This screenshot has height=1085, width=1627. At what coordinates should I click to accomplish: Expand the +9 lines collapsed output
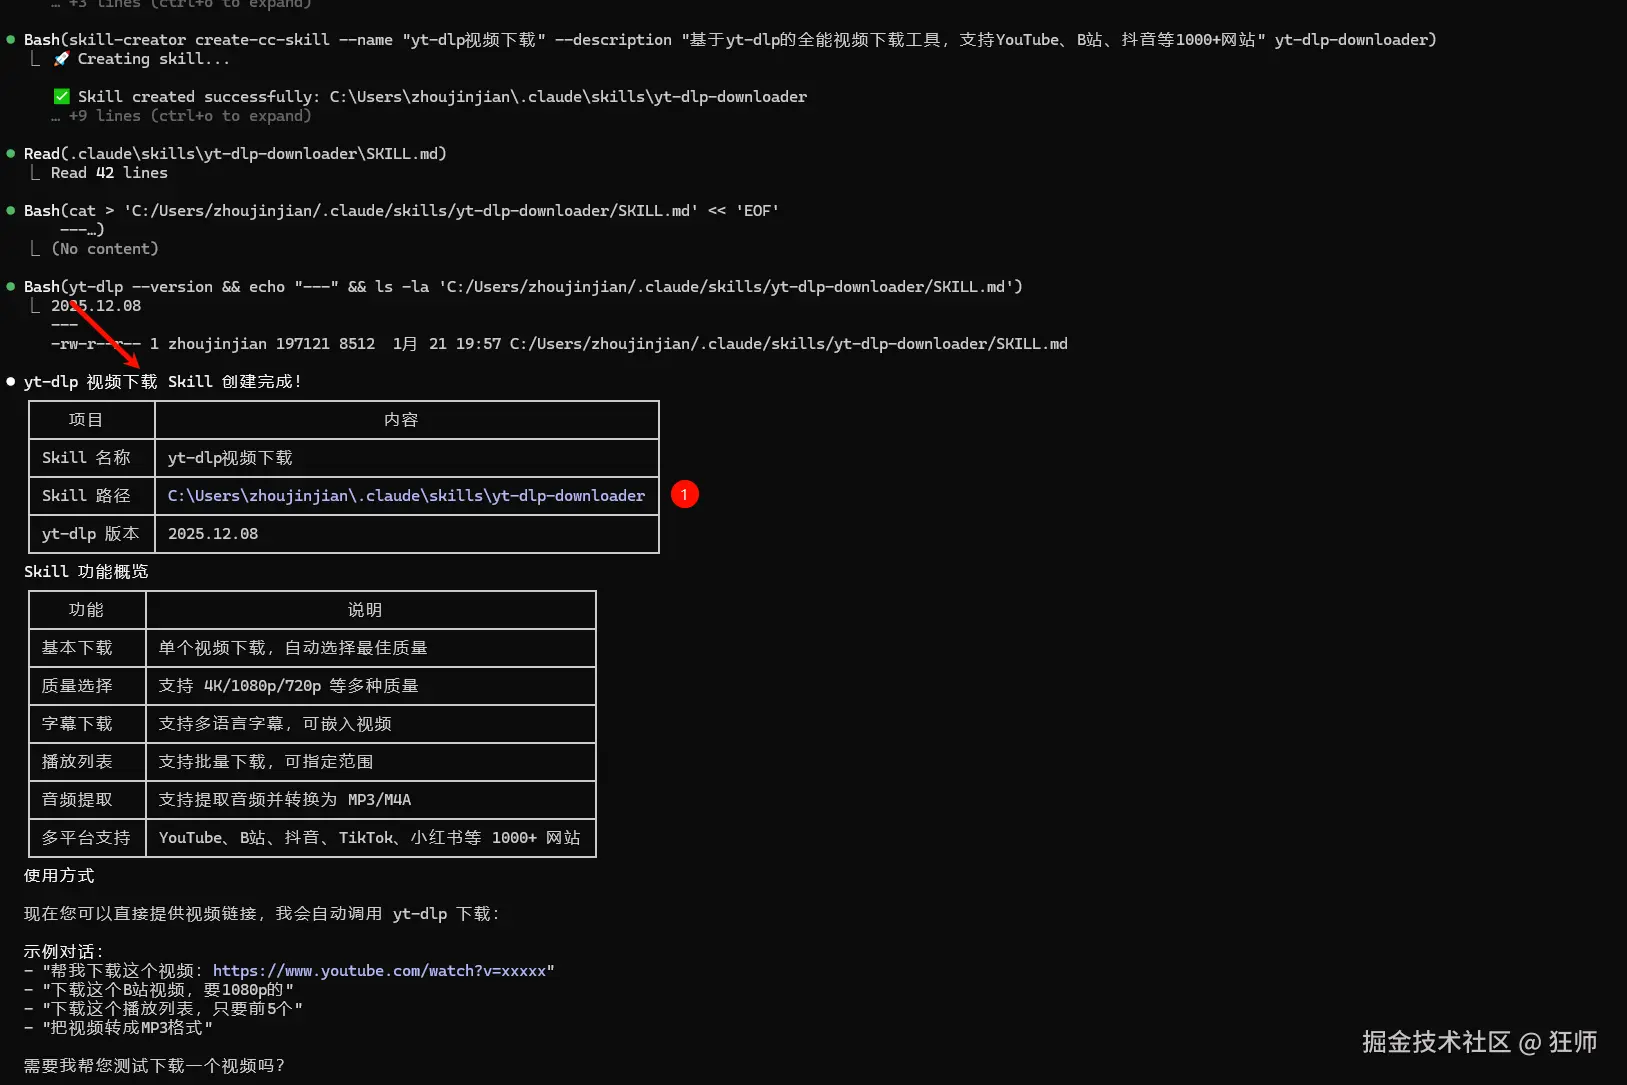181,116
